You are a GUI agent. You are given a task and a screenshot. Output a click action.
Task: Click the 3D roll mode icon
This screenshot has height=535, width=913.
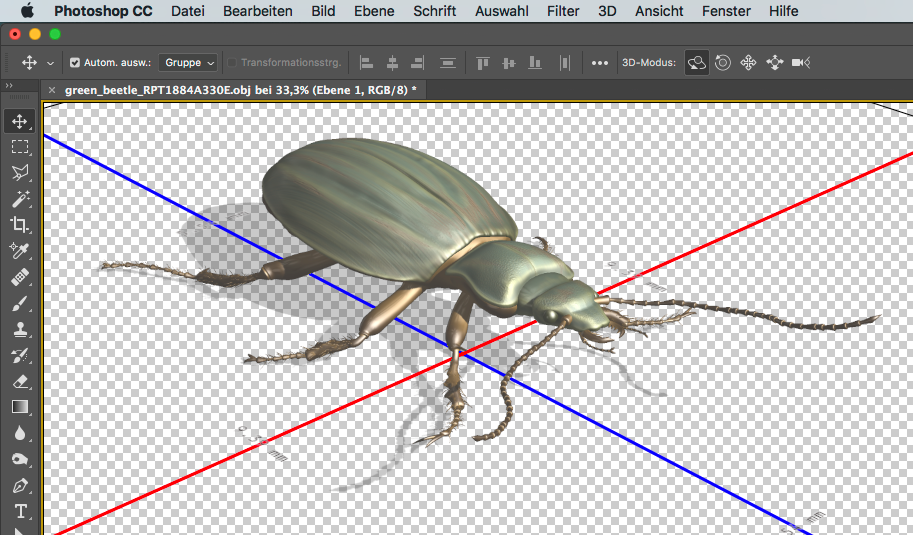pos(722,62)
